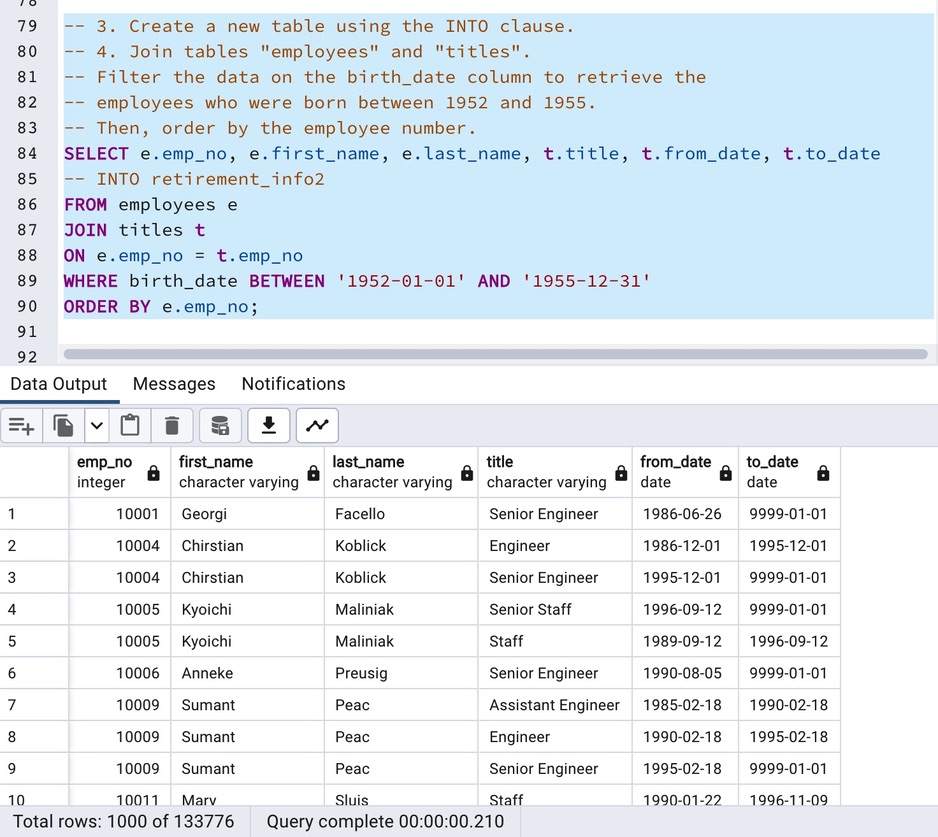Screen dimensions: 938x837
Task: Click the emp_no column lock icon
Action: click(x=154, y=473)
